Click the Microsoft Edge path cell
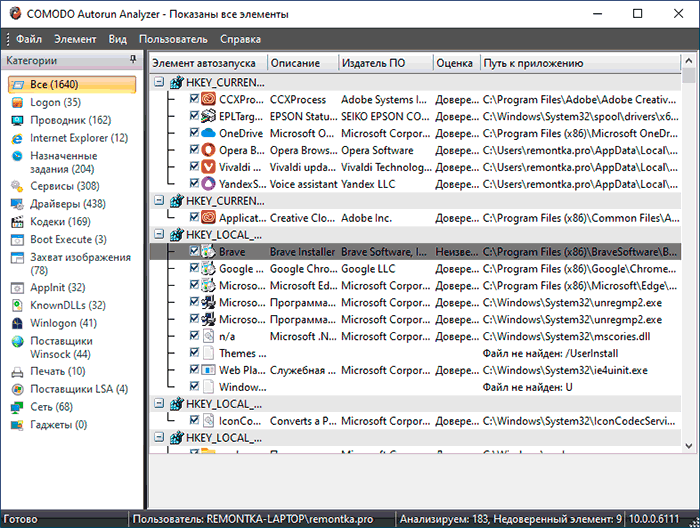 click(579, 286)
